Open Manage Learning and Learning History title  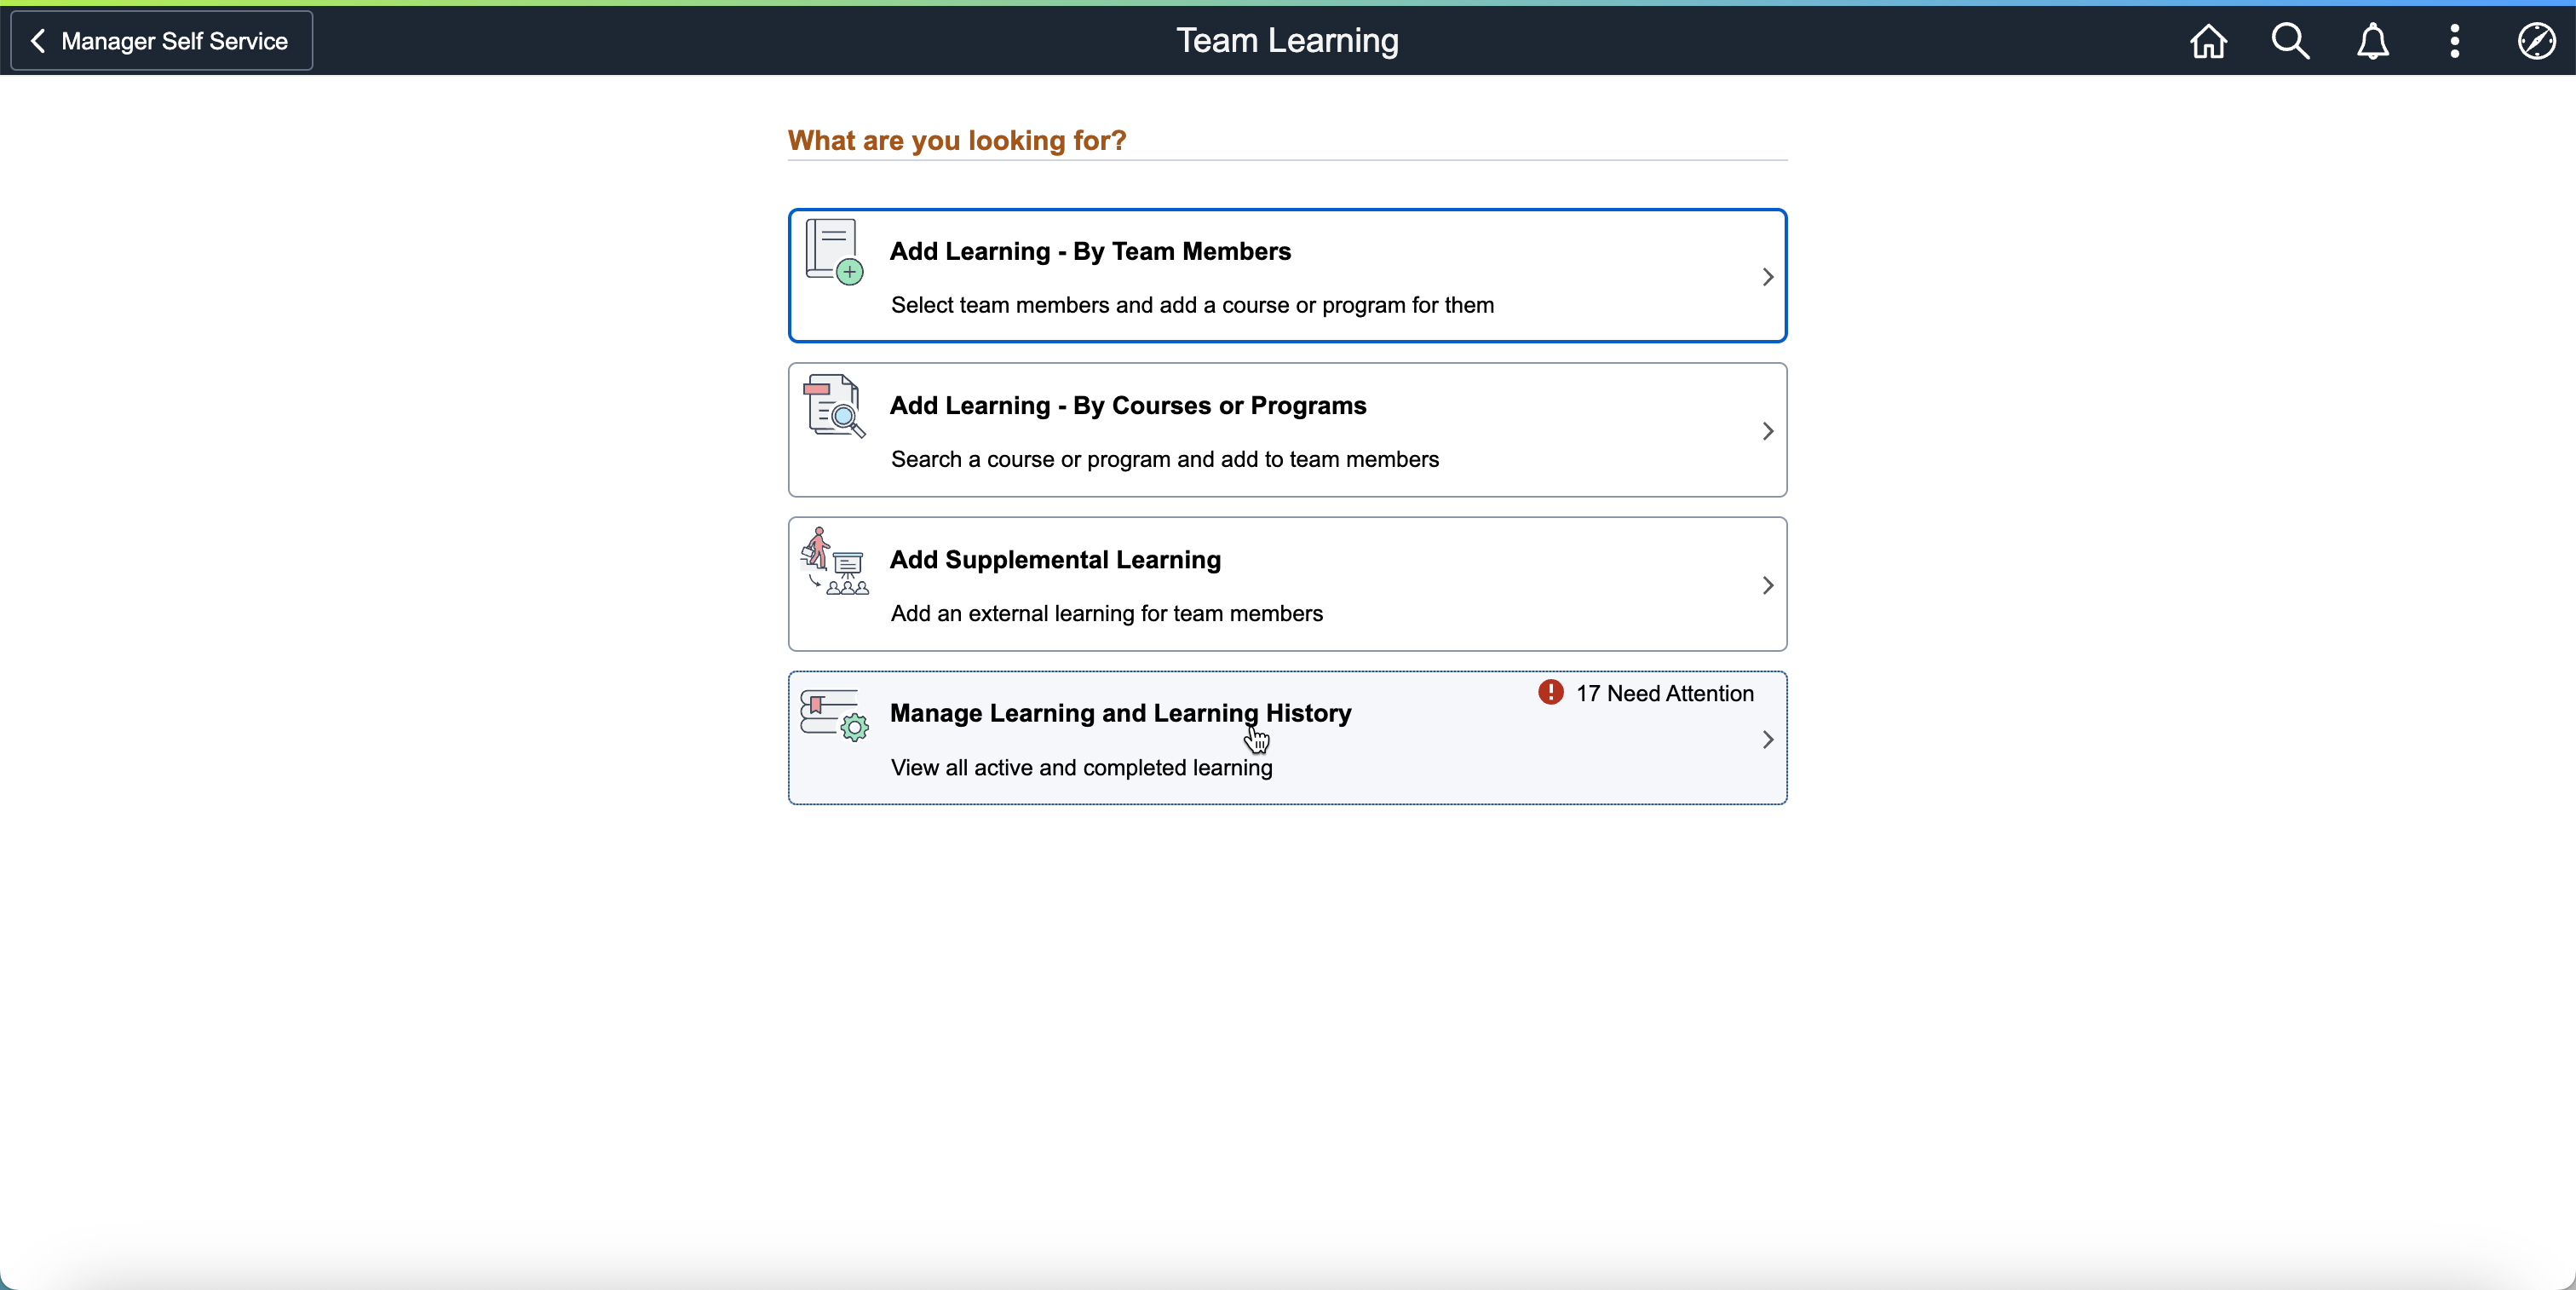click(1120, 713)
